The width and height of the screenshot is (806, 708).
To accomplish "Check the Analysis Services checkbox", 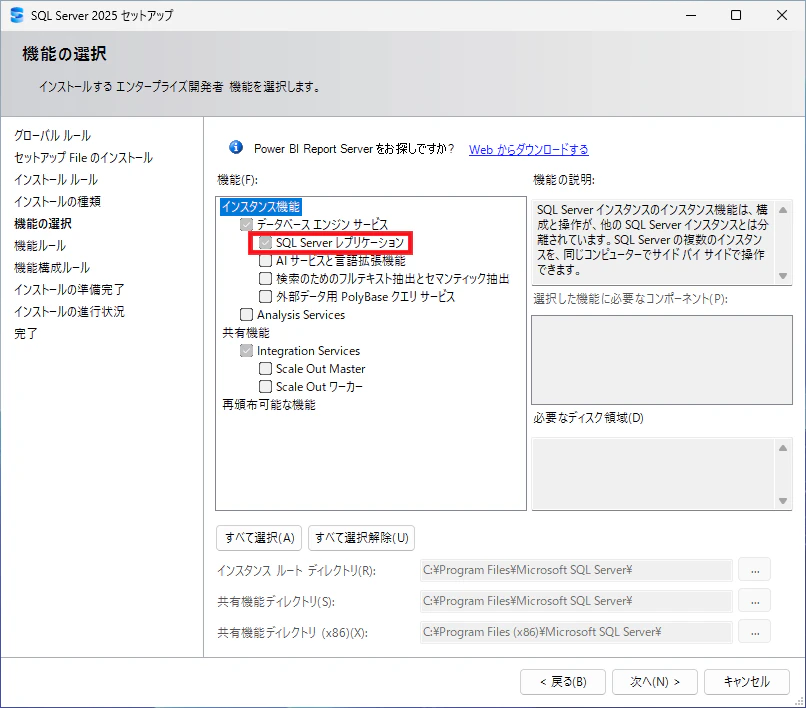I will point(247,315).
